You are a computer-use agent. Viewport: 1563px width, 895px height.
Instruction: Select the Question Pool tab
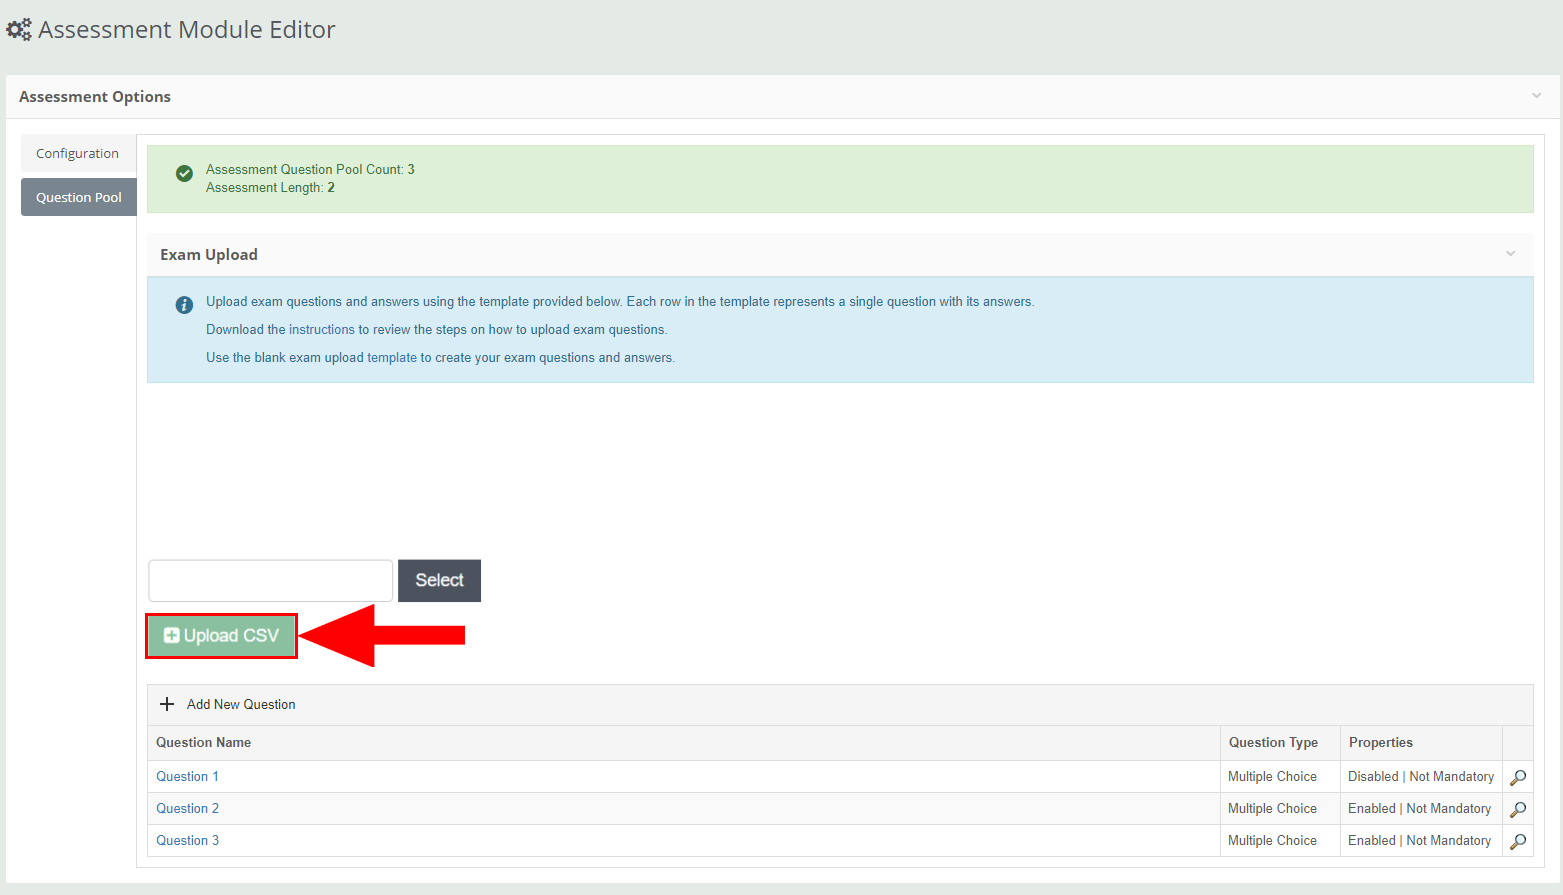[78, 197]
